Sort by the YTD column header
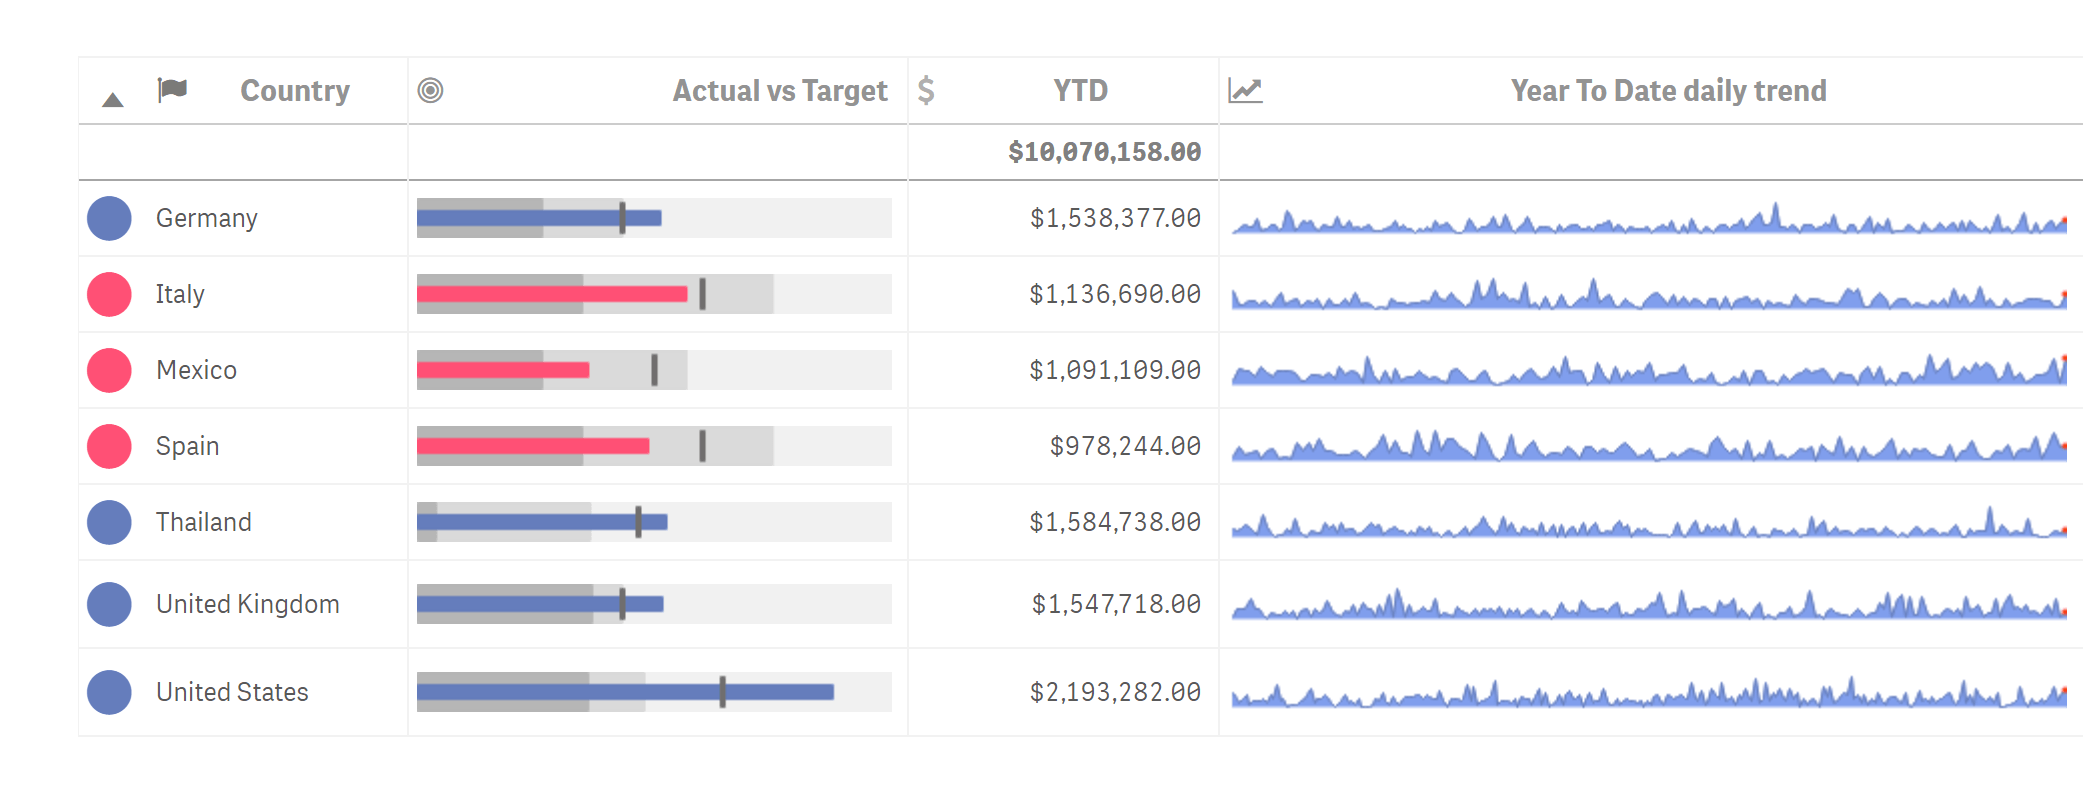This screenshot has width=2096, height=810. [1080, 91]
